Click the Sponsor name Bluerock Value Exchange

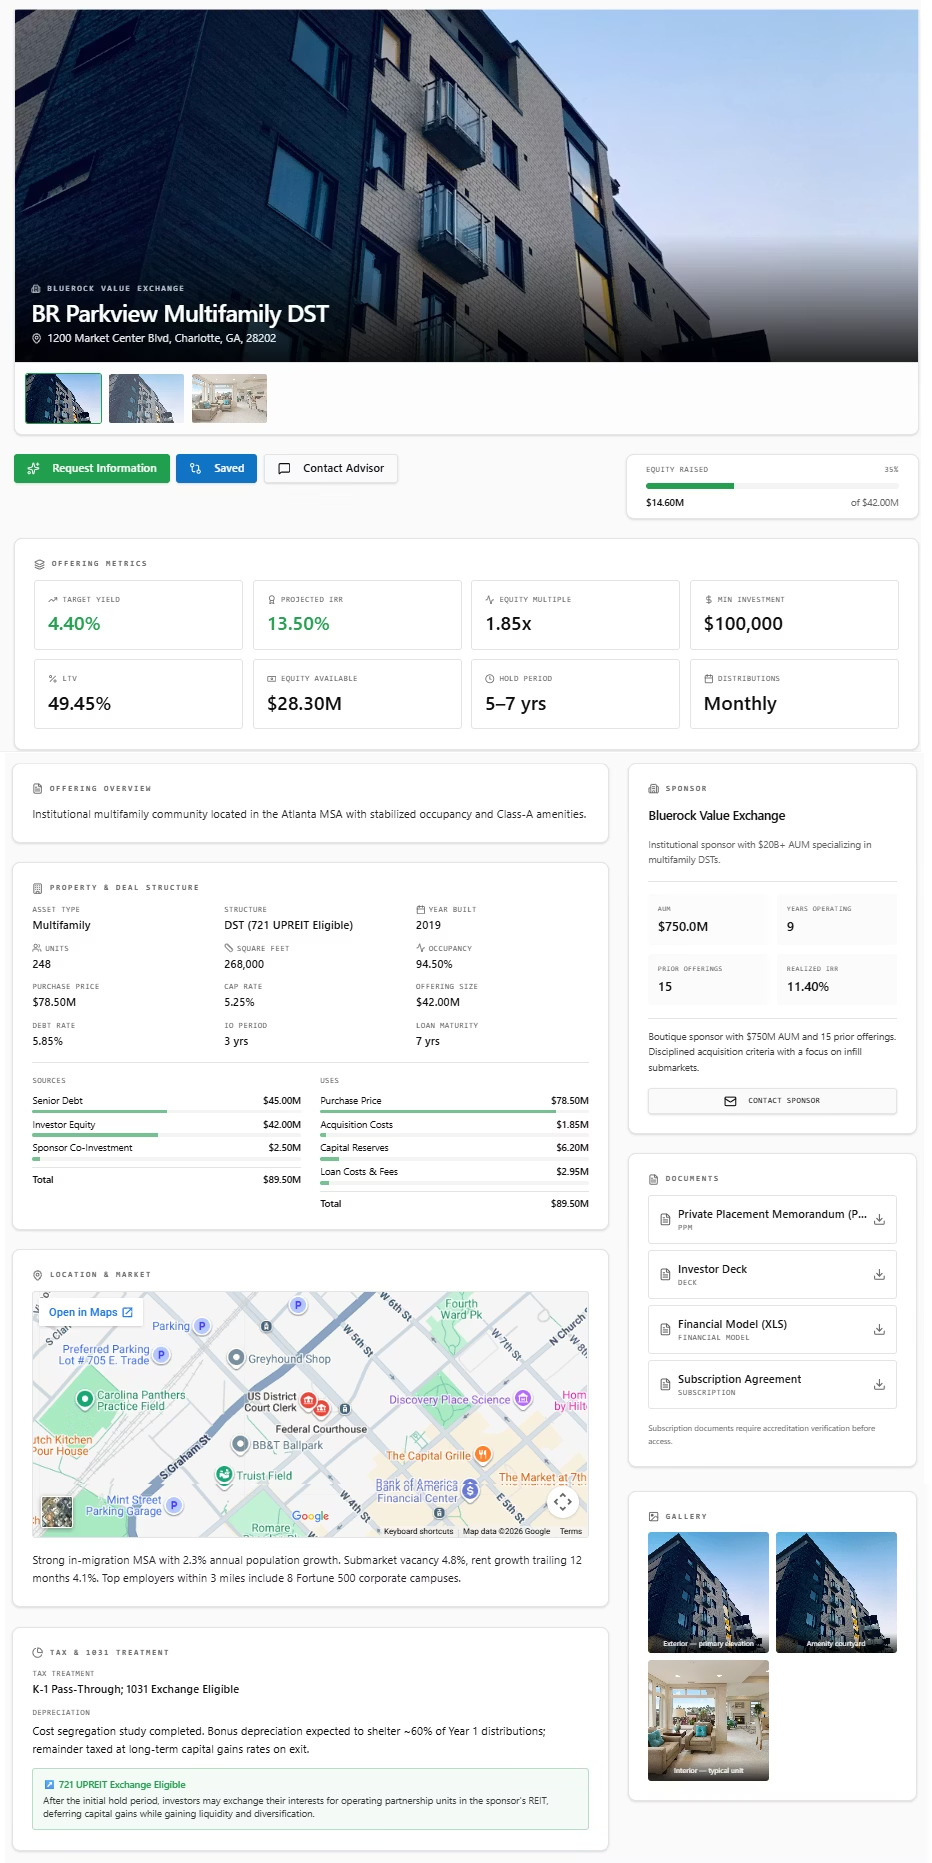(x=716, y=816)
